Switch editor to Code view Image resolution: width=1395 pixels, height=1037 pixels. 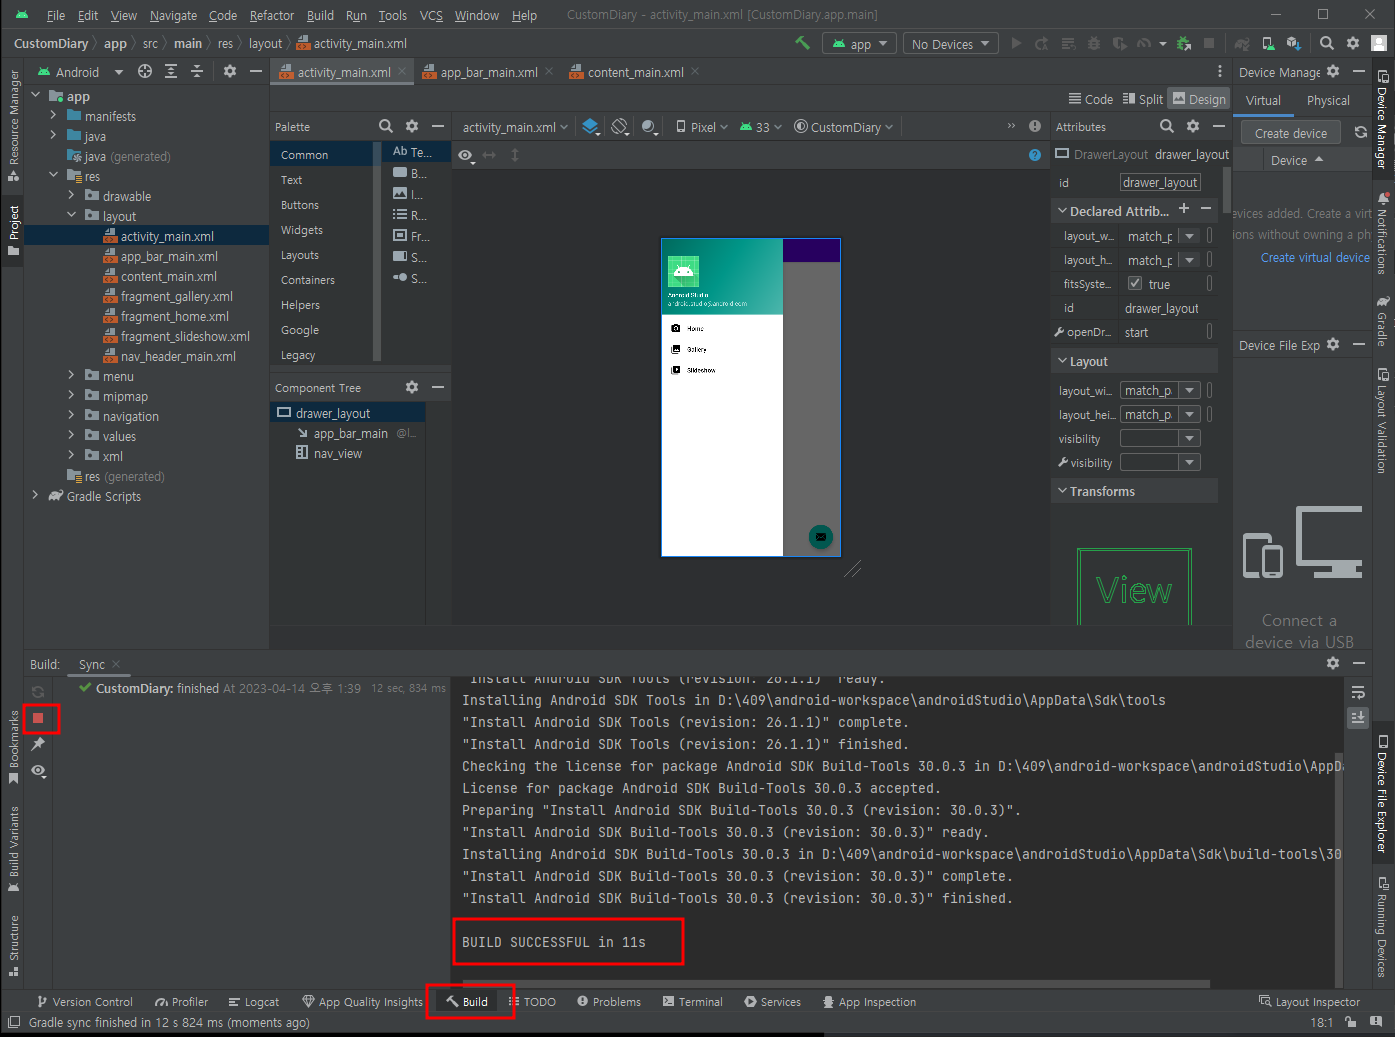[1090, 99]
